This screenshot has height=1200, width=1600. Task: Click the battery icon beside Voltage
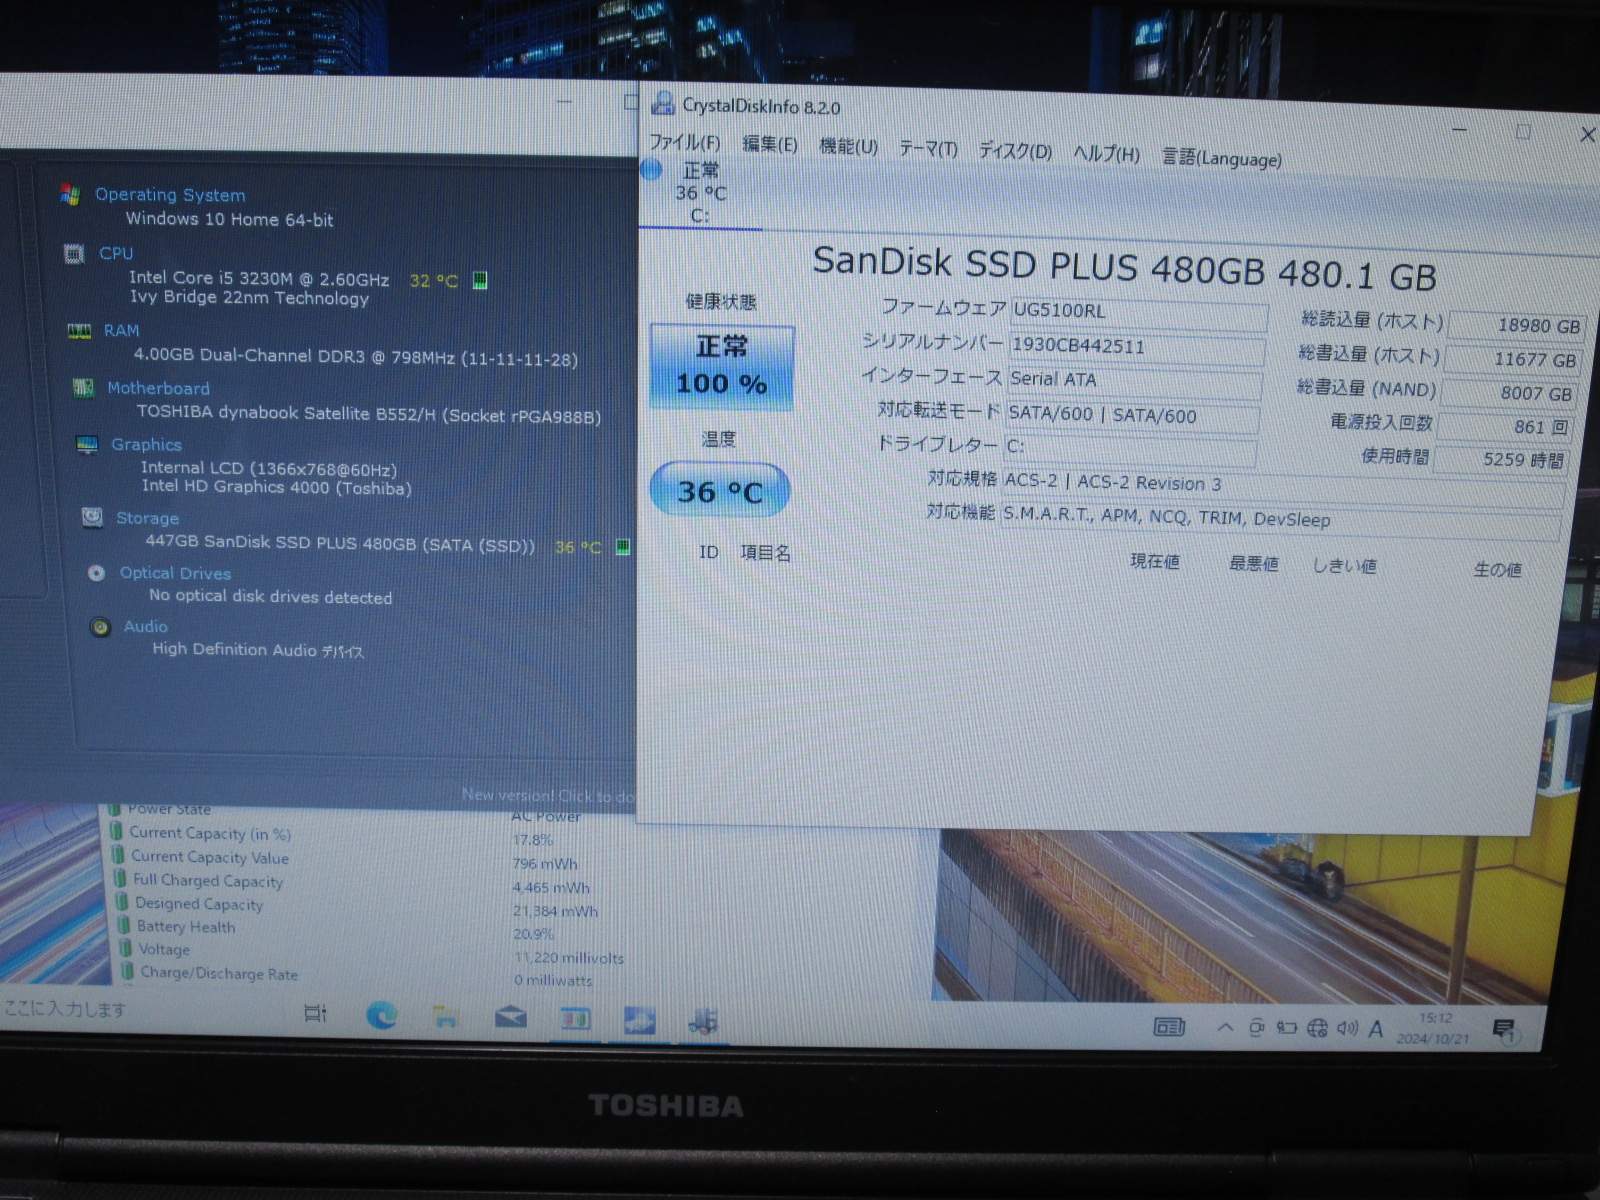click(x=125, y=948)
